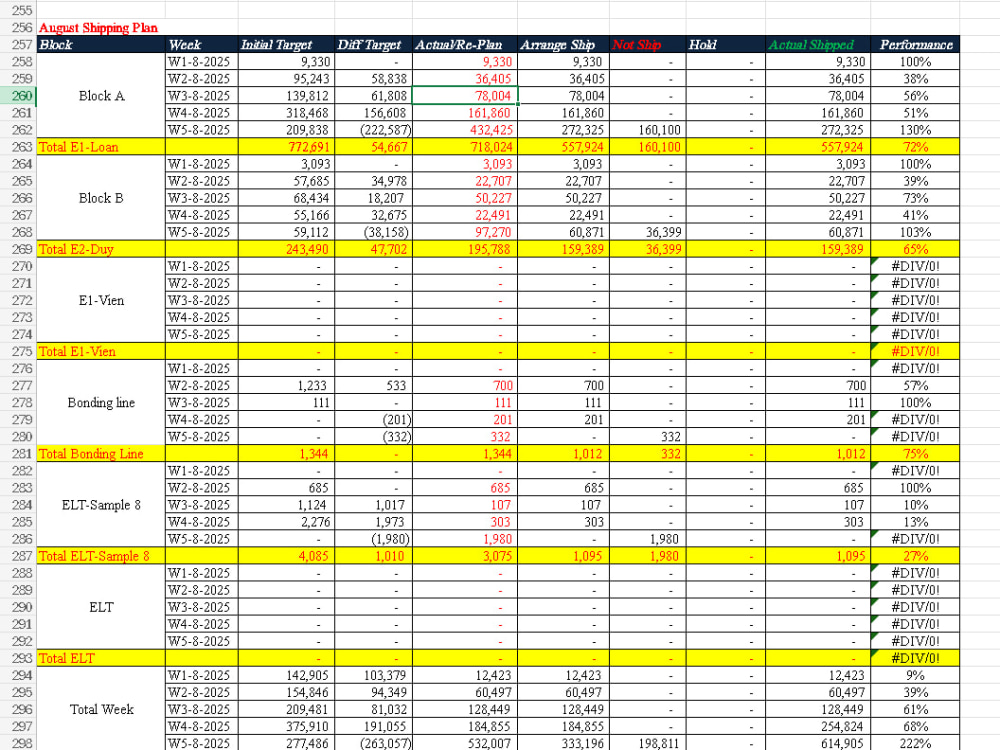Image resolution: width=1000 pixels, height=750 pixels.
Task: Click the Not Ship value 36,399 in row 268
Action: [x=647, y=232]
